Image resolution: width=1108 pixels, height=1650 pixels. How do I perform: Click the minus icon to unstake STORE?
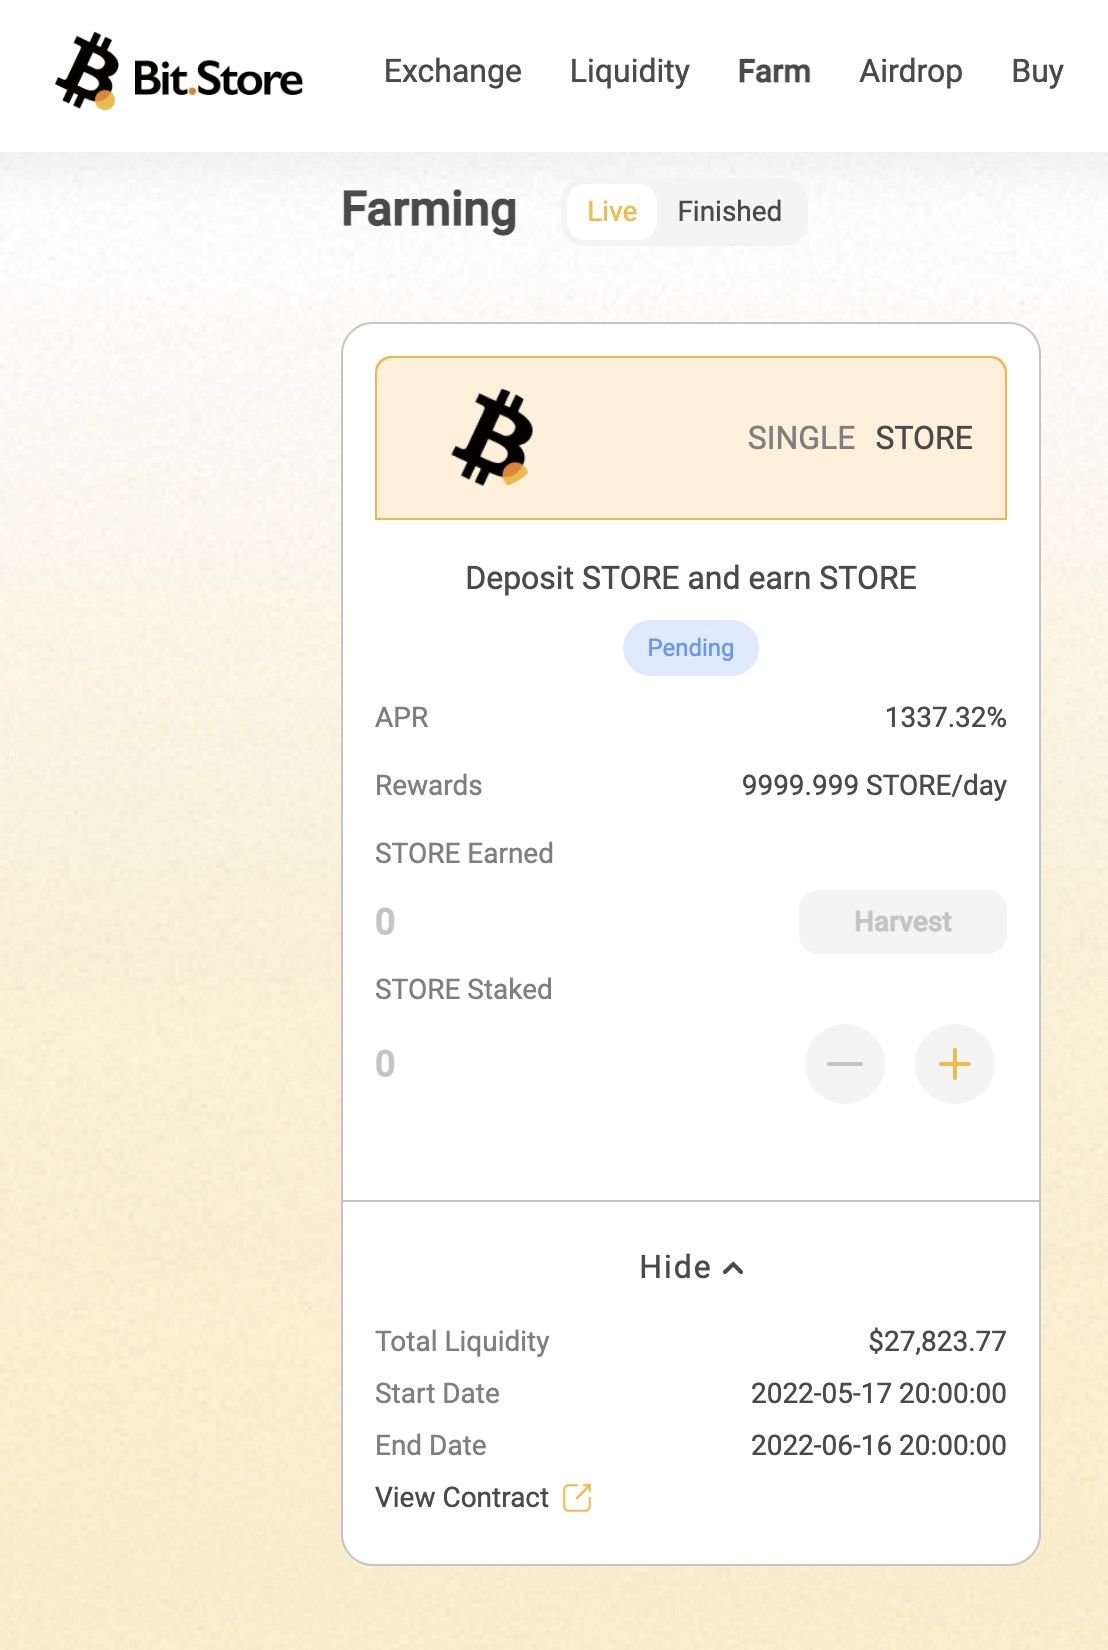point(845,1064)
